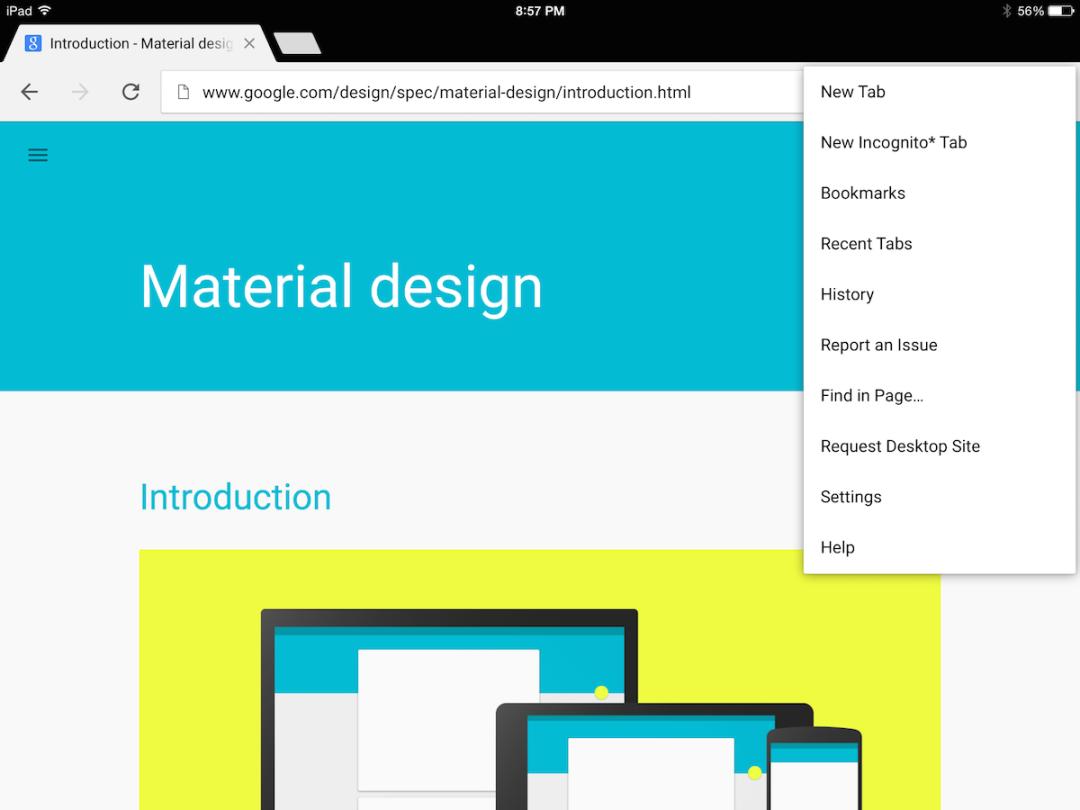
Task: Click the forward navigation arrow
Action: tap(80, 92)
